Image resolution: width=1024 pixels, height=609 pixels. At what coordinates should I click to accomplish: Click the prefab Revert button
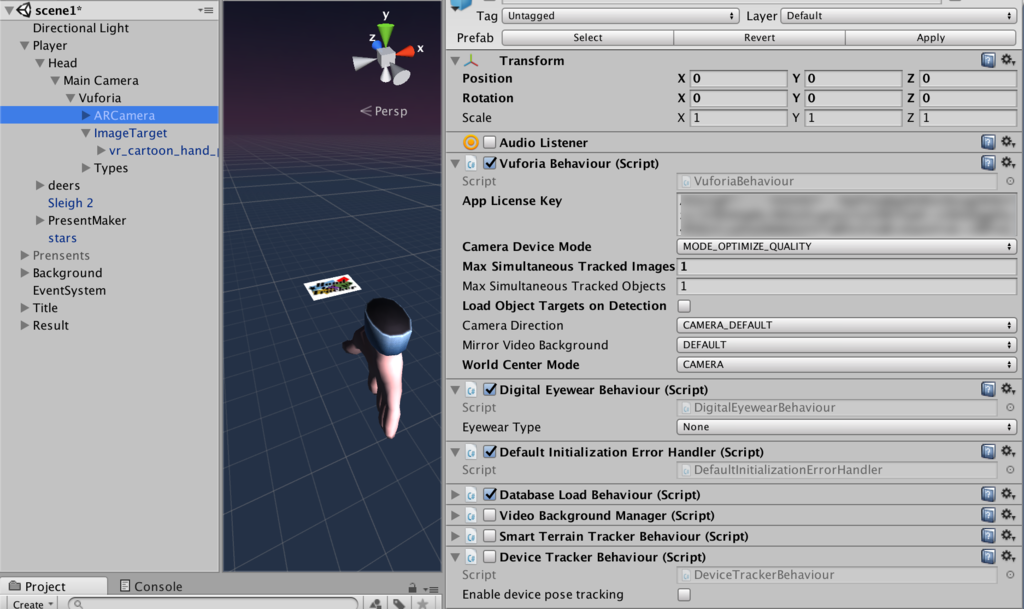[760, 38]
